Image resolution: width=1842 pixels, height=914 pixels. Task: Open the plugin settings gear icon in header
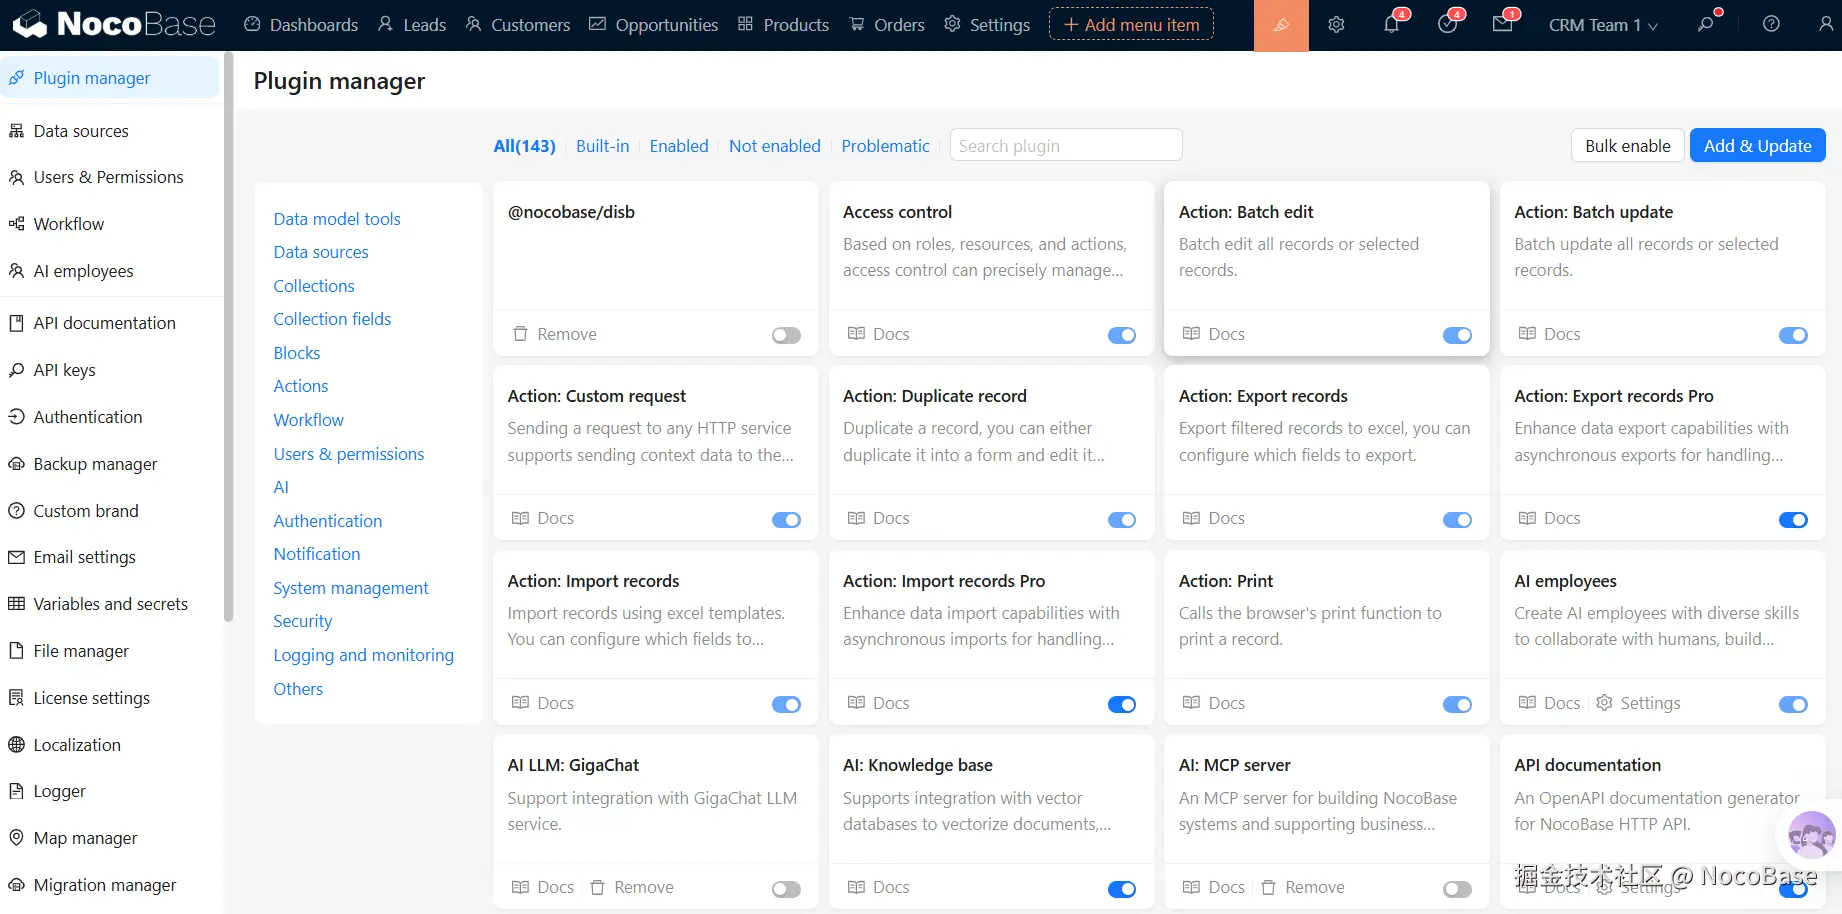pos(1336,25)
